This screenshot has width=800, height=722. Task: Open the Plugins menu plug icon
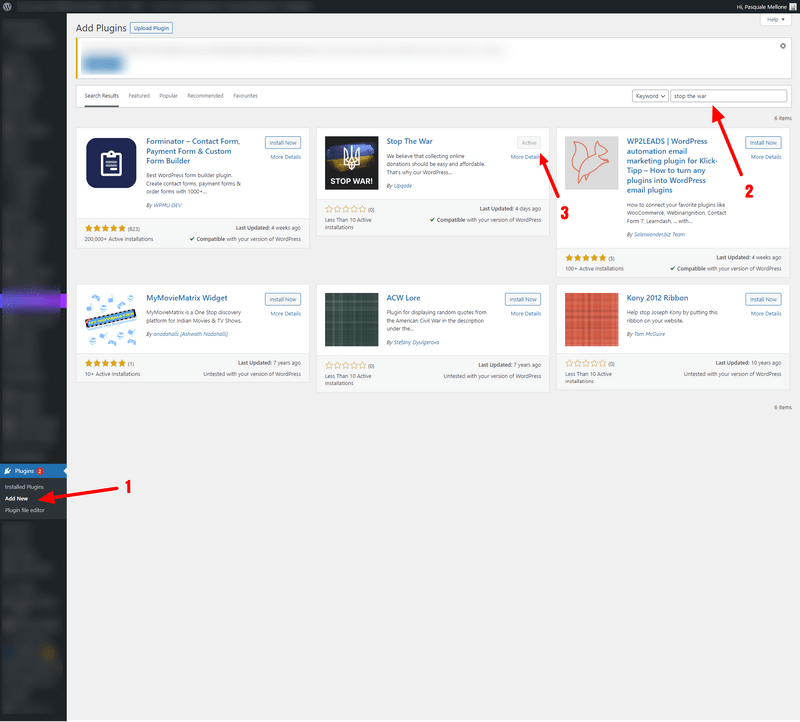click(x=8, y=471)
